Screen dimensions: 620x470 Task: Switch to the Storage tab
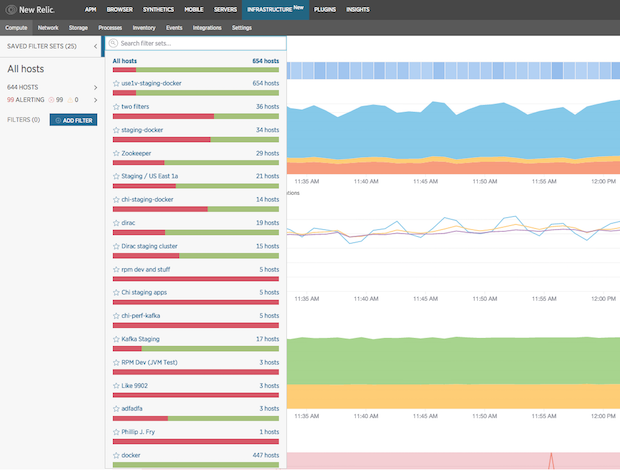(x=78, y=28)
